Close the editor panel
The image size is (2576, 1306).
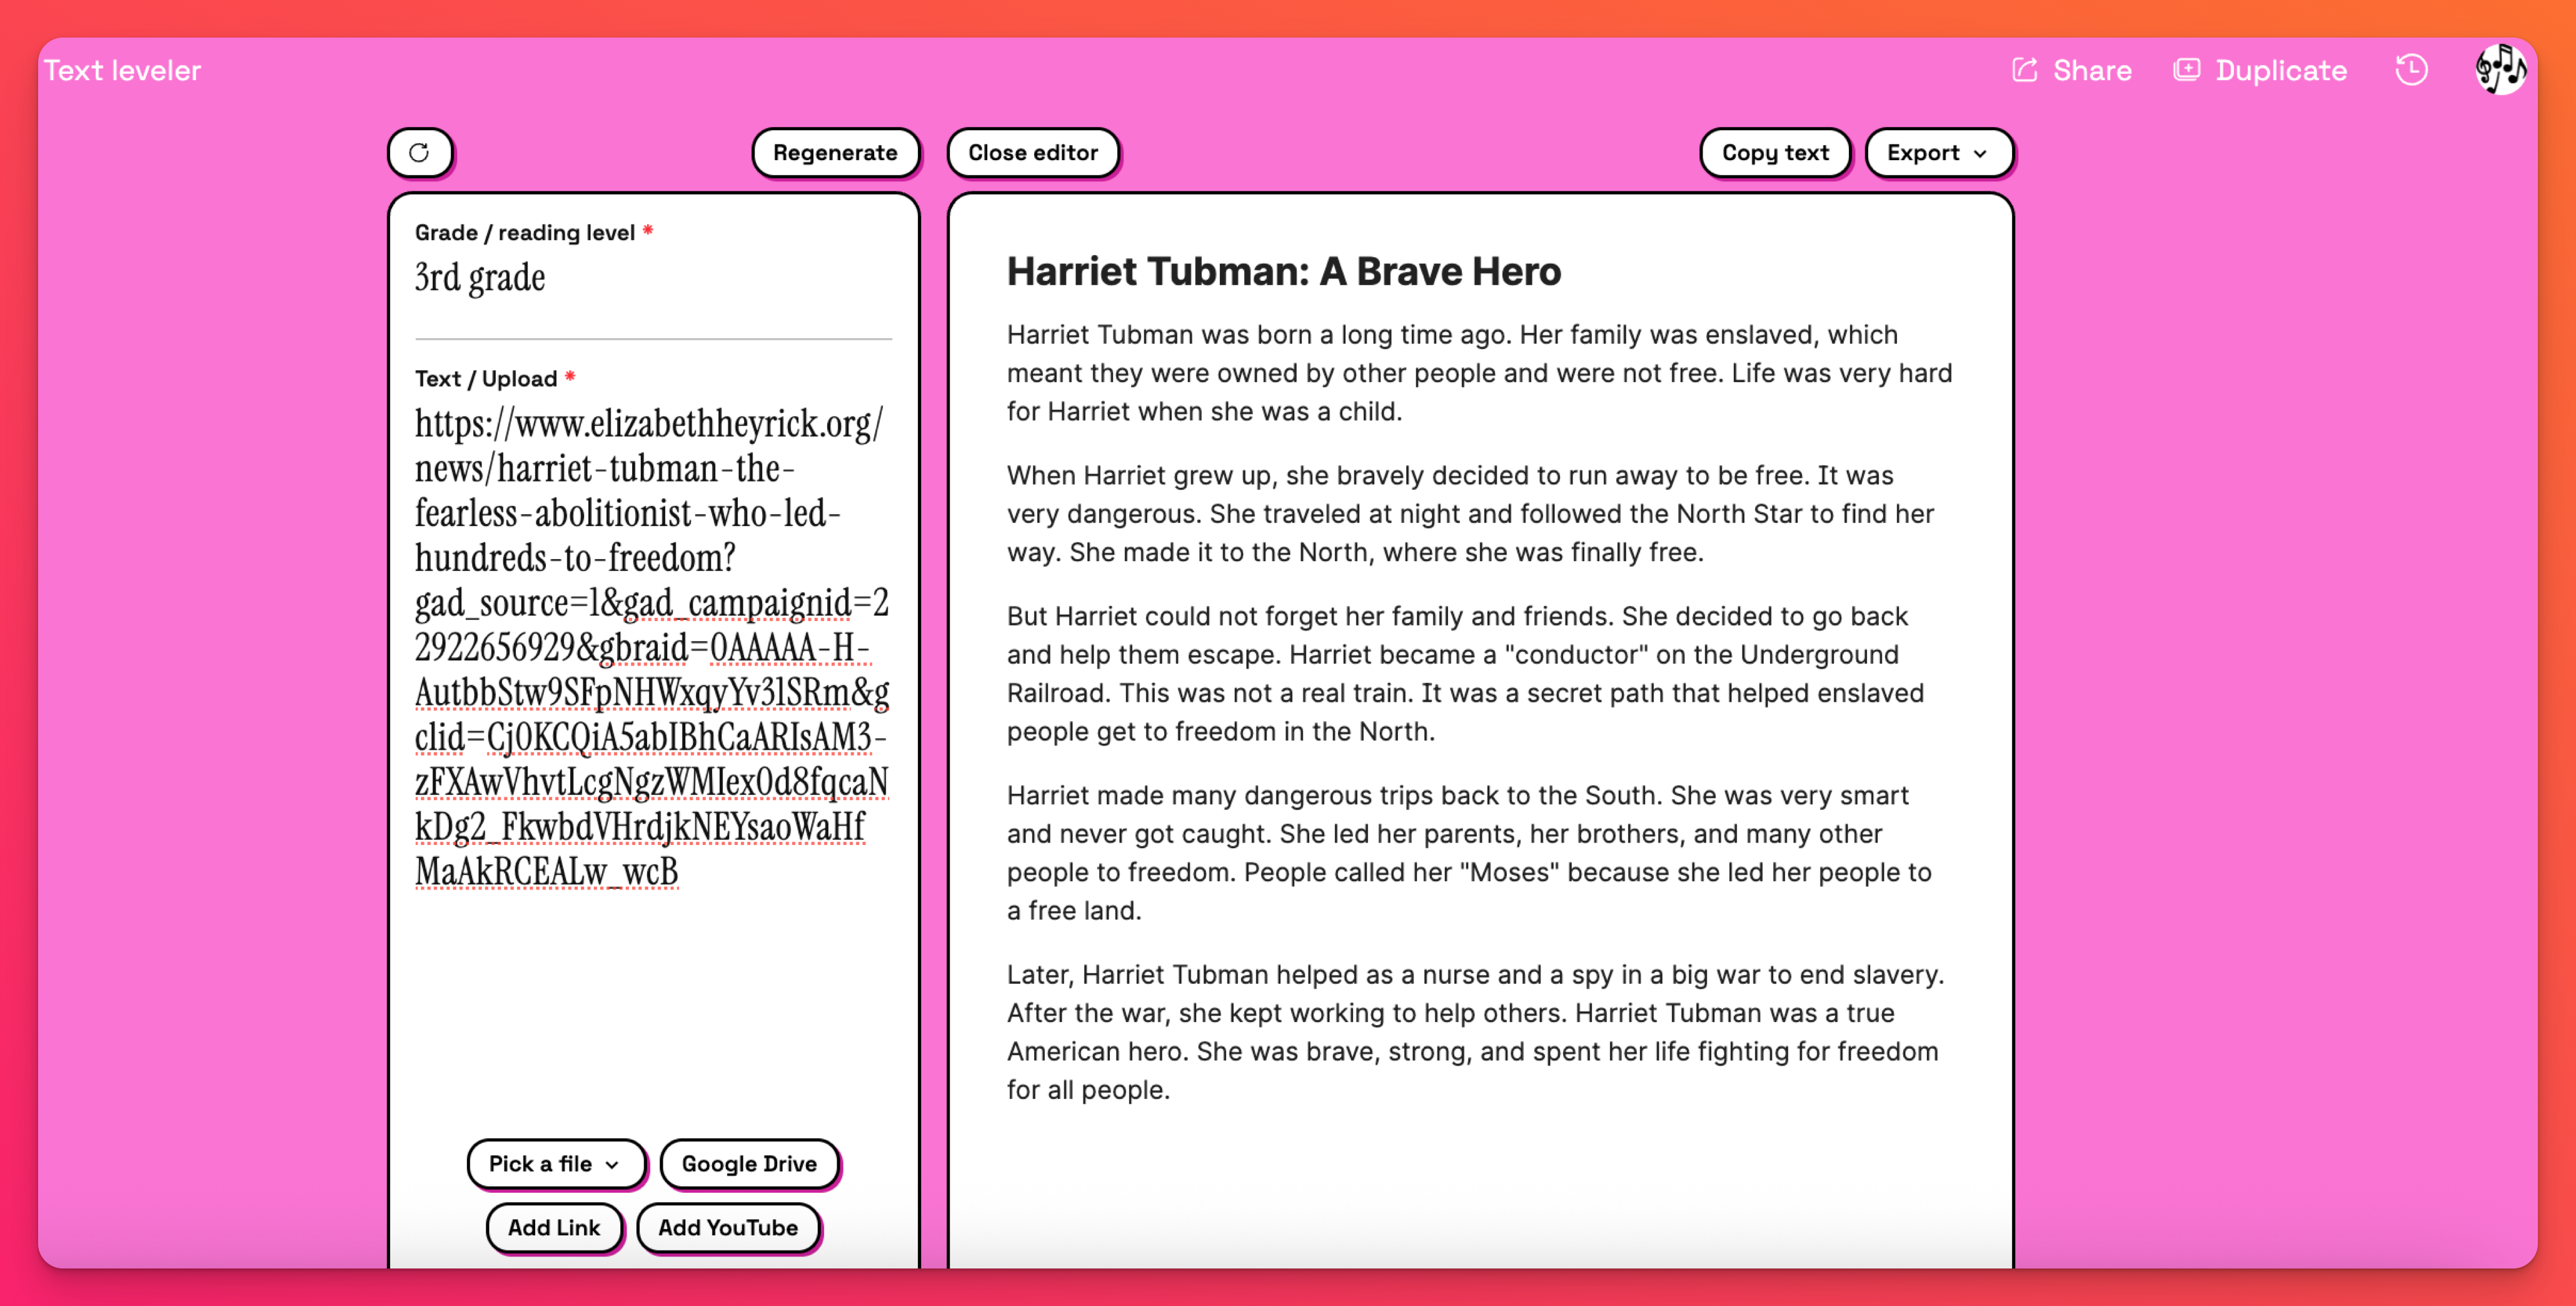coord(1032,153)
